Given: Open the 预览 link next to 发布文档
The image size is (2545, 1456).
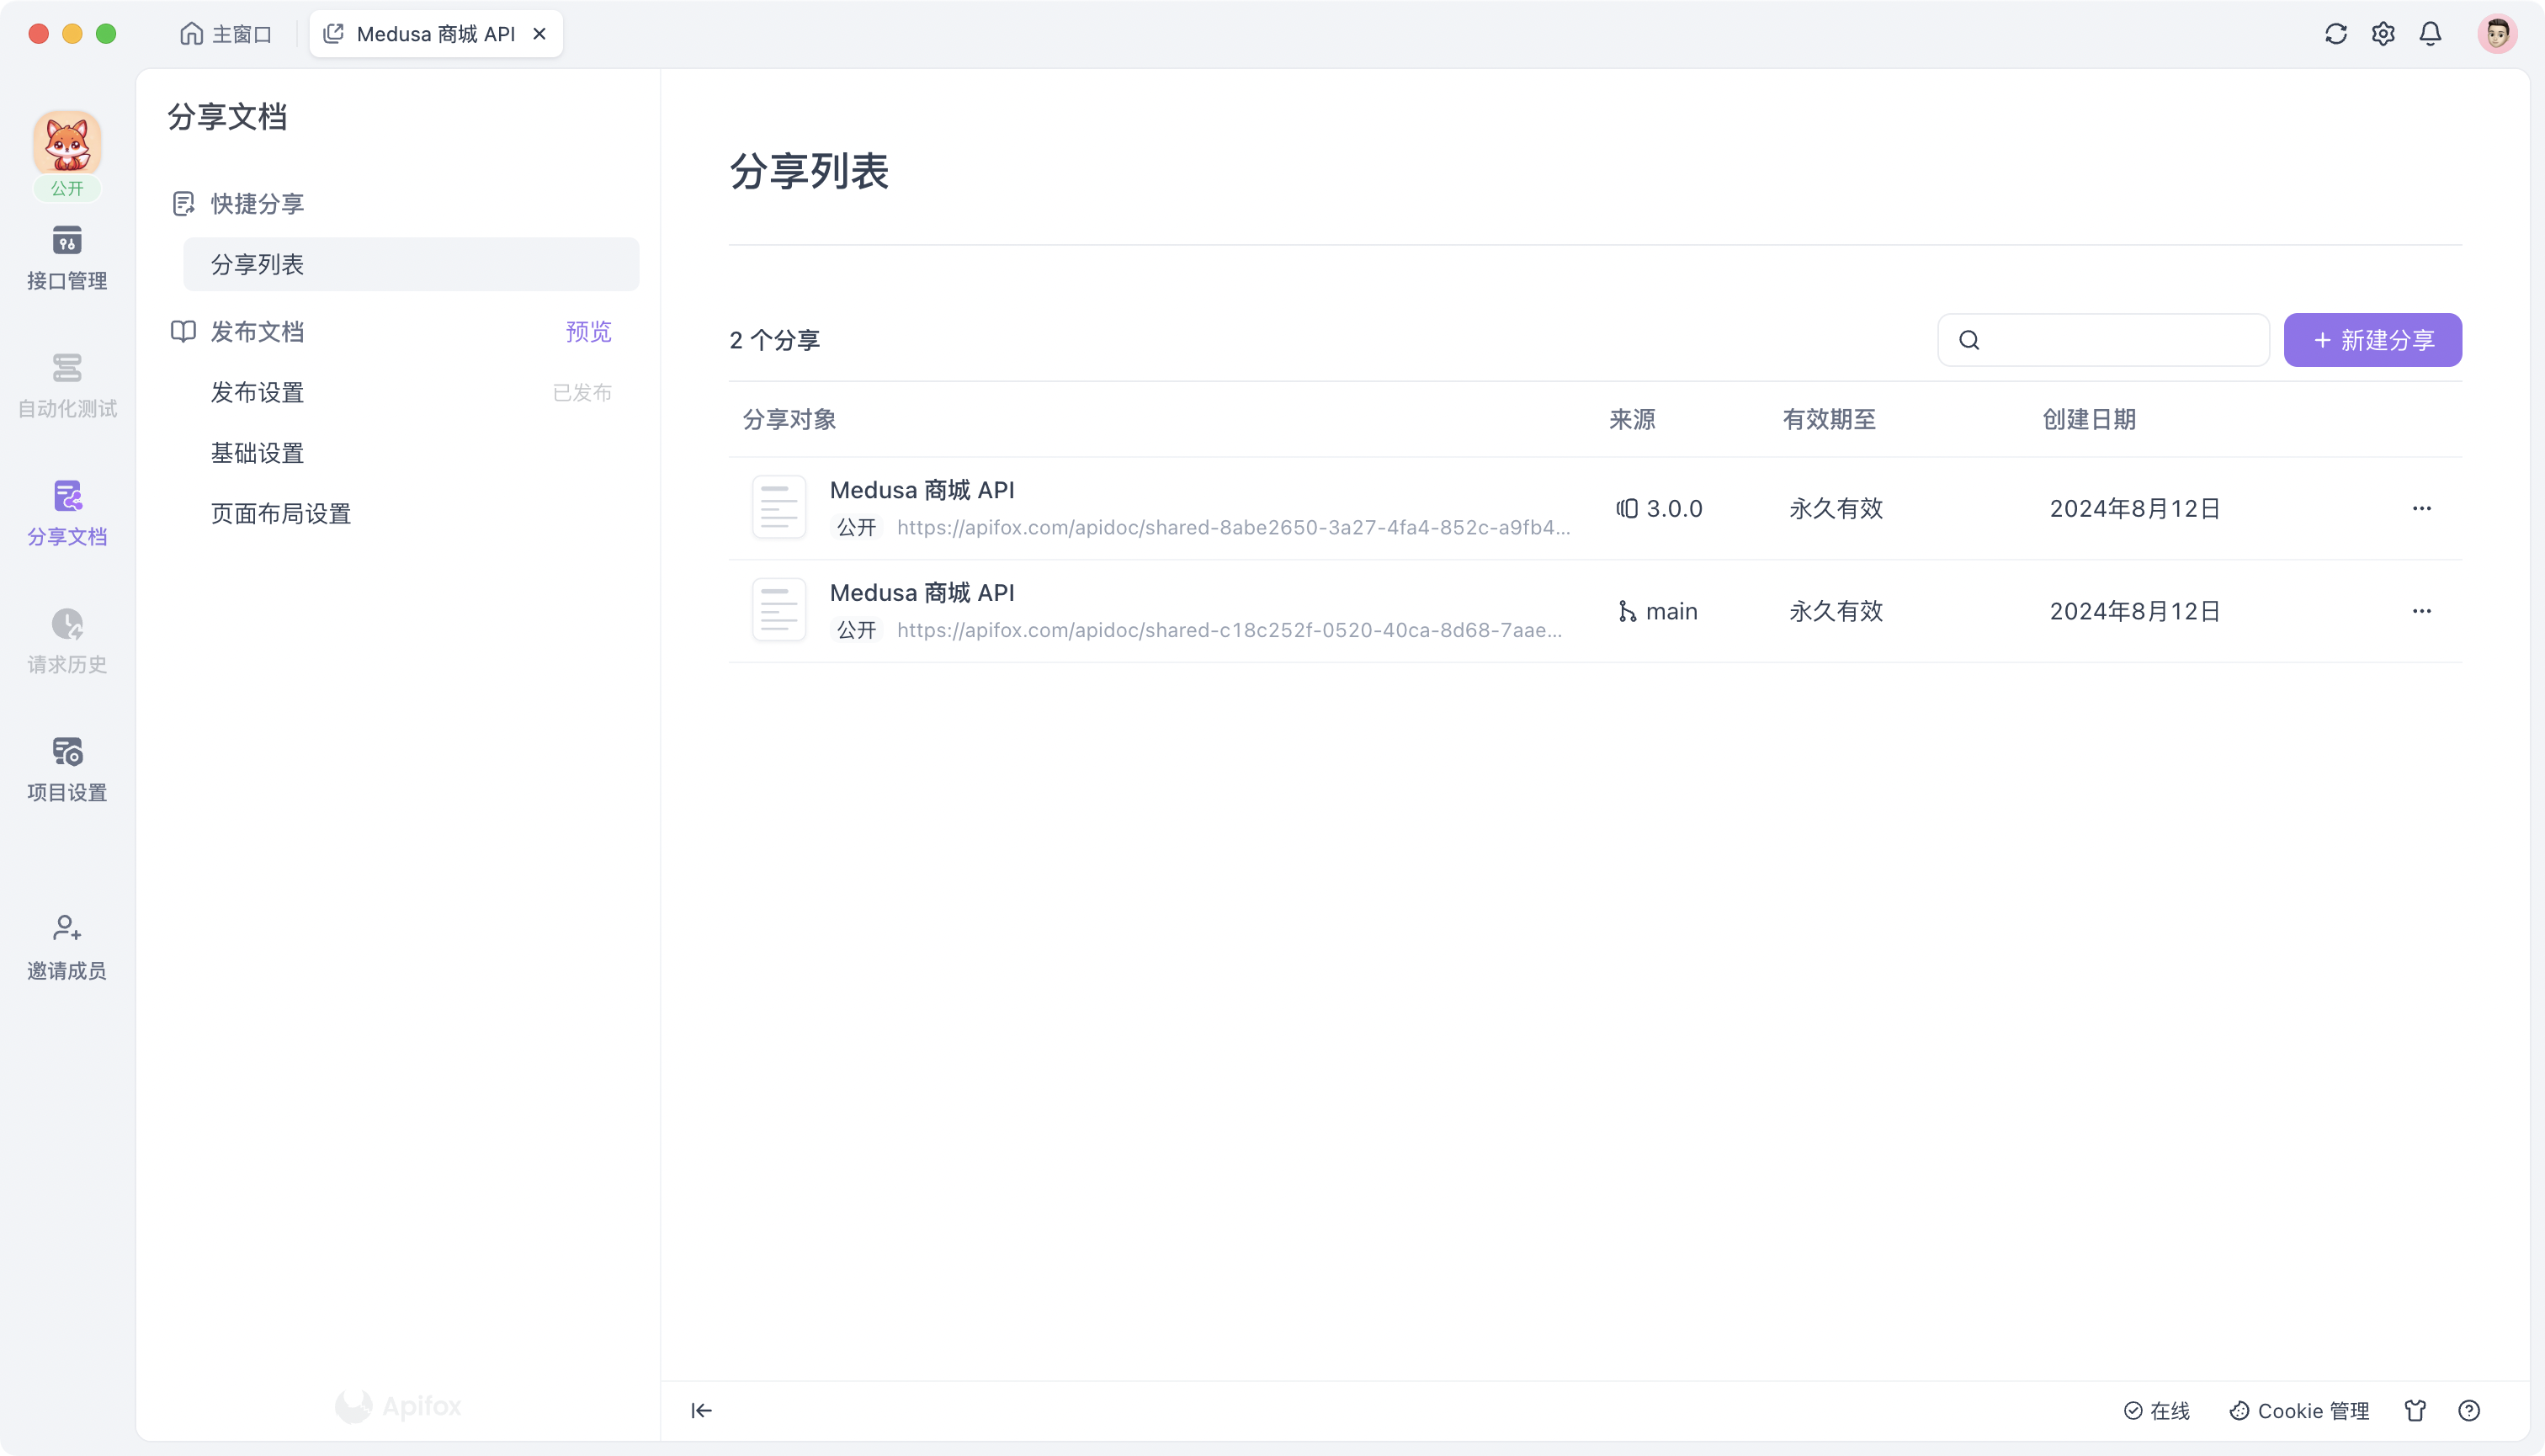Looking at the screenshot, I should (587, 331).
